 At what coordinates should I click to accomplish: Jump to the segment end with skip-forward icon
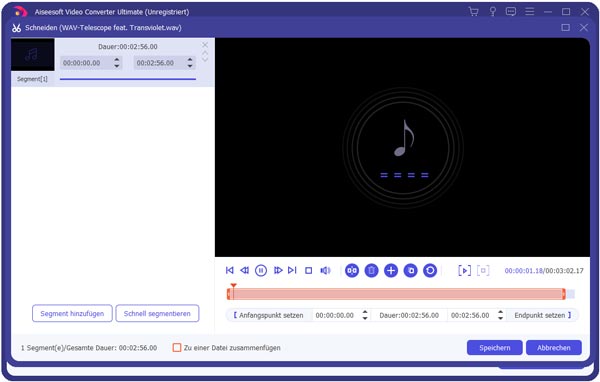[292, 271]
